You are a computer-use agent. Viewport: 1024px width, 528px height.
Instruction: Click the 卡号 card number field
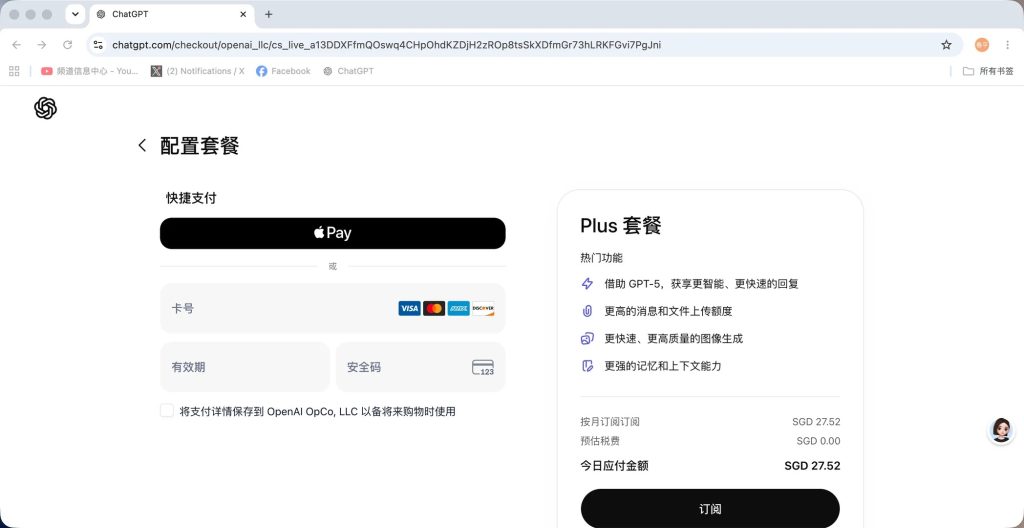coord(332,308)
